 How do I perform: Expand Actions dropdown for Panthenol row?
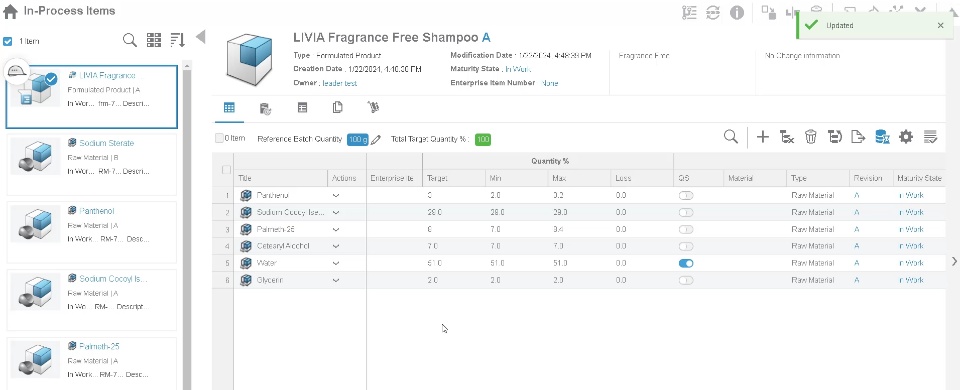click(336, 196)
